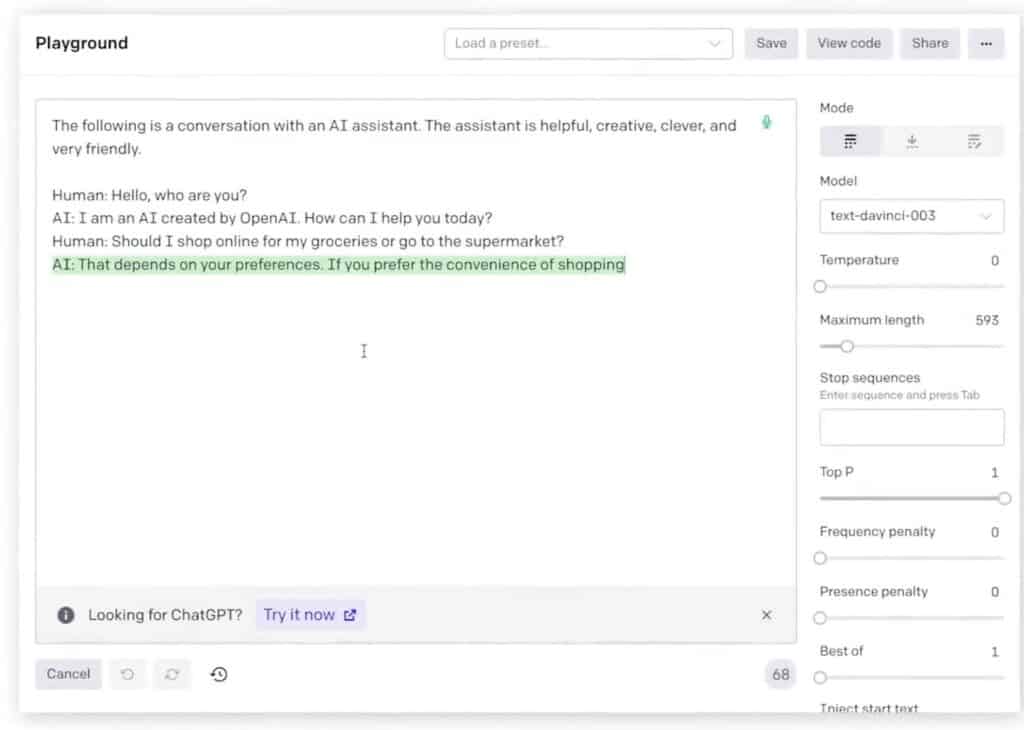
Task: Click the regenerate icon button
Action: [172, 674]
